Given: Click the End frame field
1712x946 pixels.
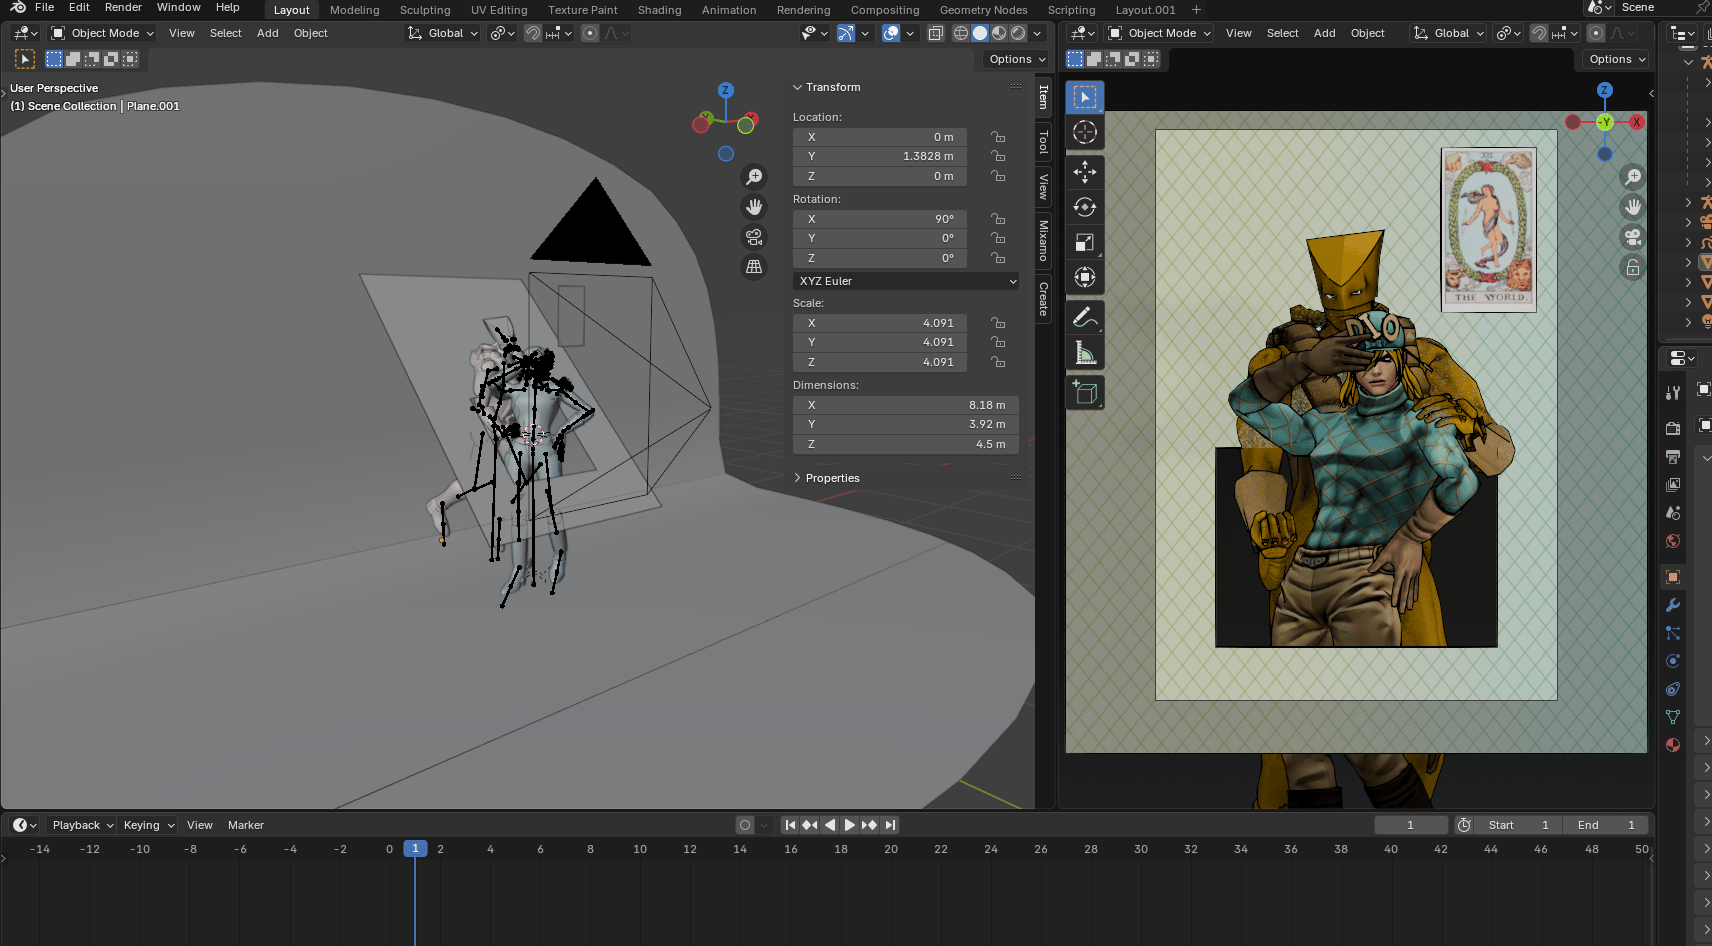Looking at the screenshot, I should pyautogui.click(x=1606, y=825).
